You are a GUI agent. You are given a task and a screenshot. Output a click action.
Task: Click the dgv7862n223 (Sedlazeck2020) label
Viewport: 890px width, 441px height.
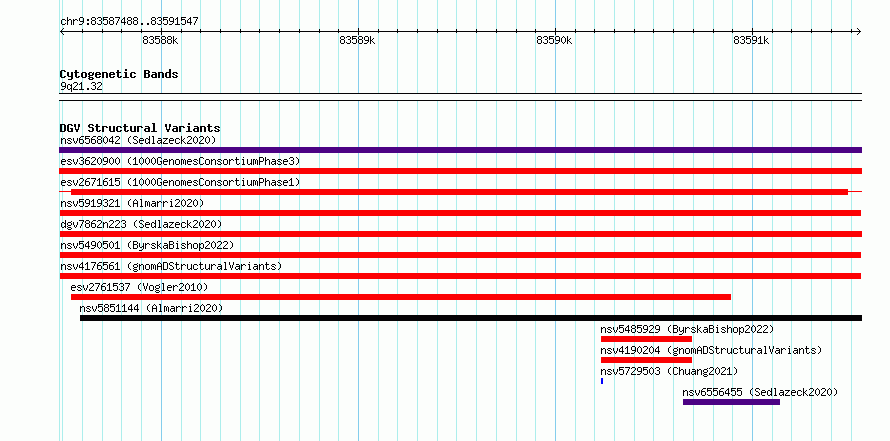tap(141, 224)
